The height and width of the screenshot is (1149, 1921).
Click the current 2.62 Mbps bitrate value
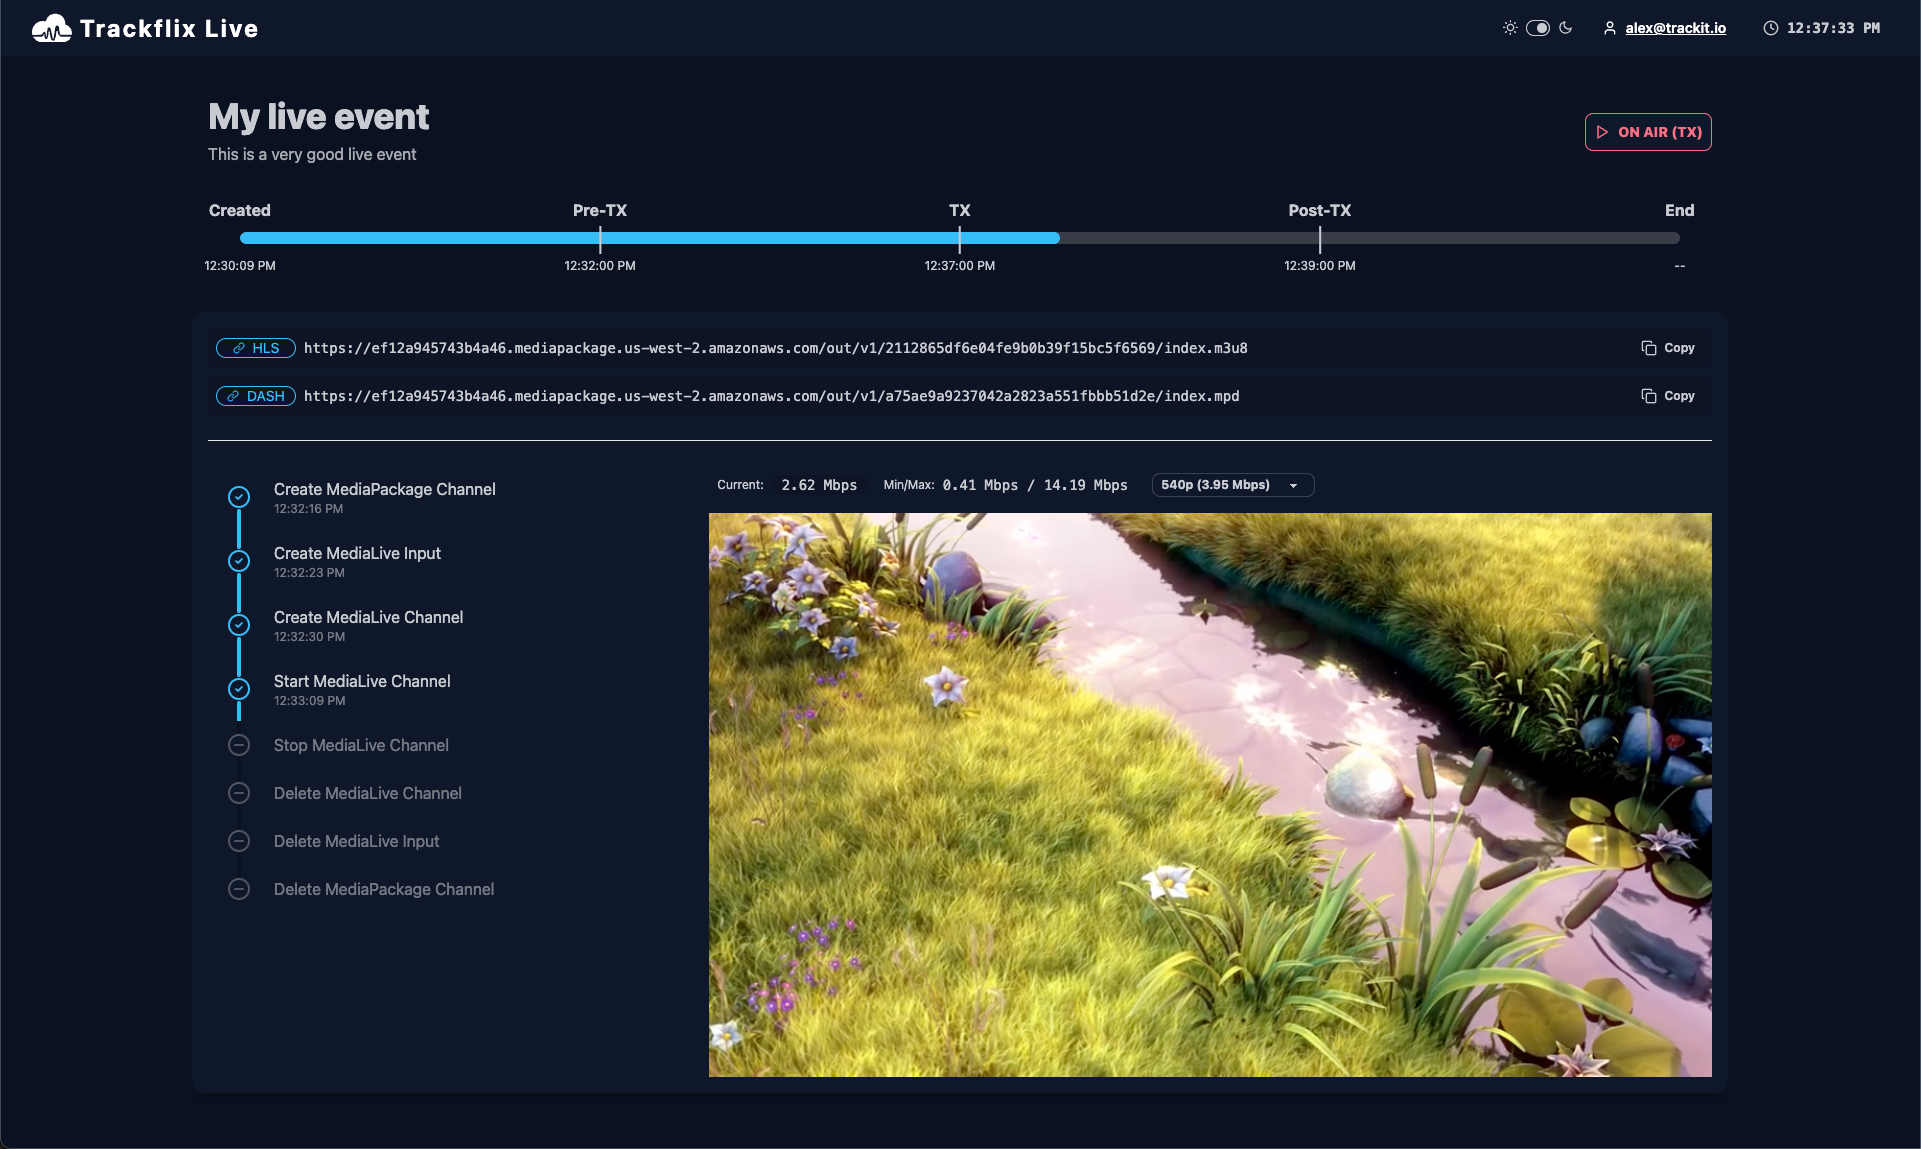click(x=819, y=485)
